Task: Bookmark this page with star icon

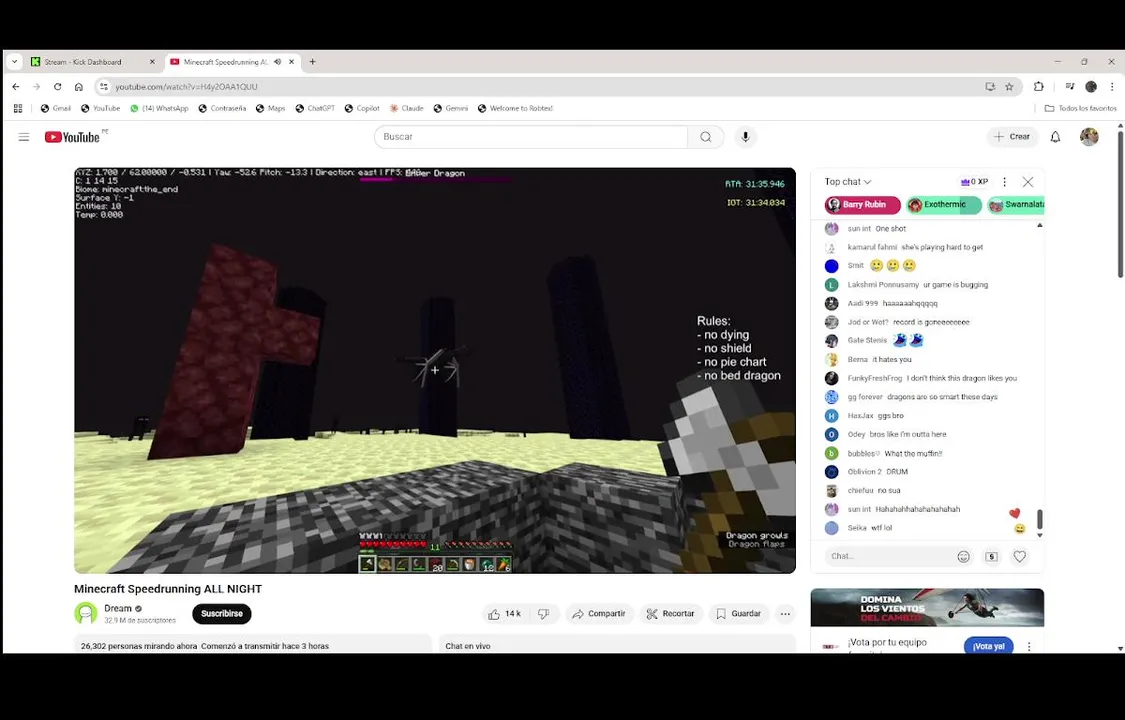Action: pyautogui.click(x=1009, y=87)
